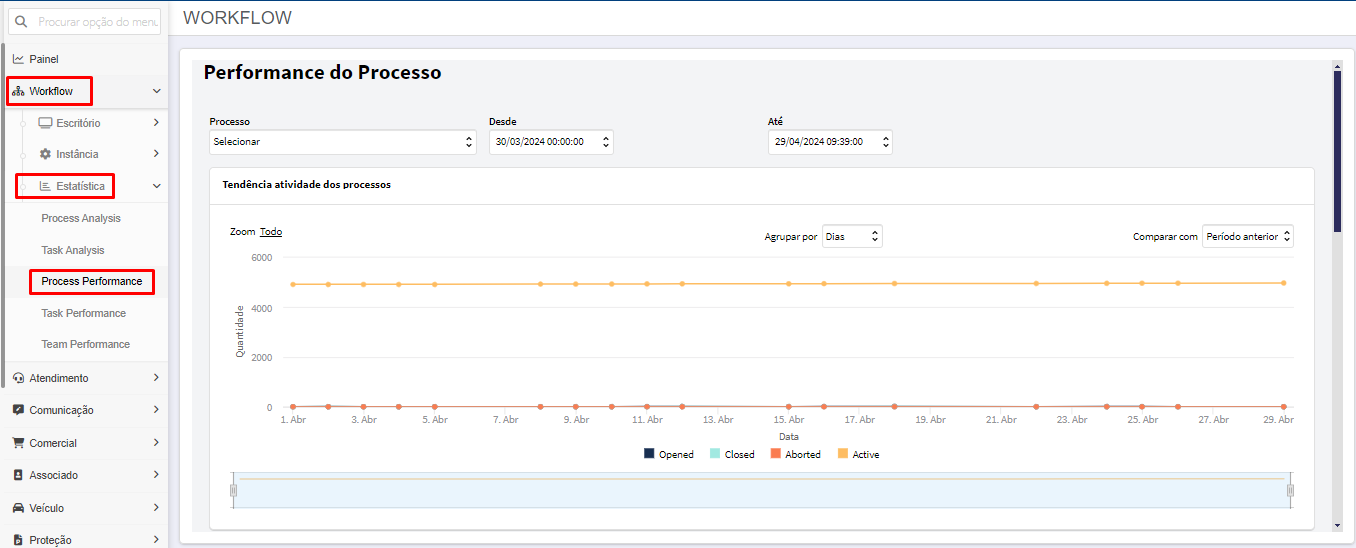
Task: Click the scroll-down arrow of panel scrollbar
Action: coord(1337,525)
